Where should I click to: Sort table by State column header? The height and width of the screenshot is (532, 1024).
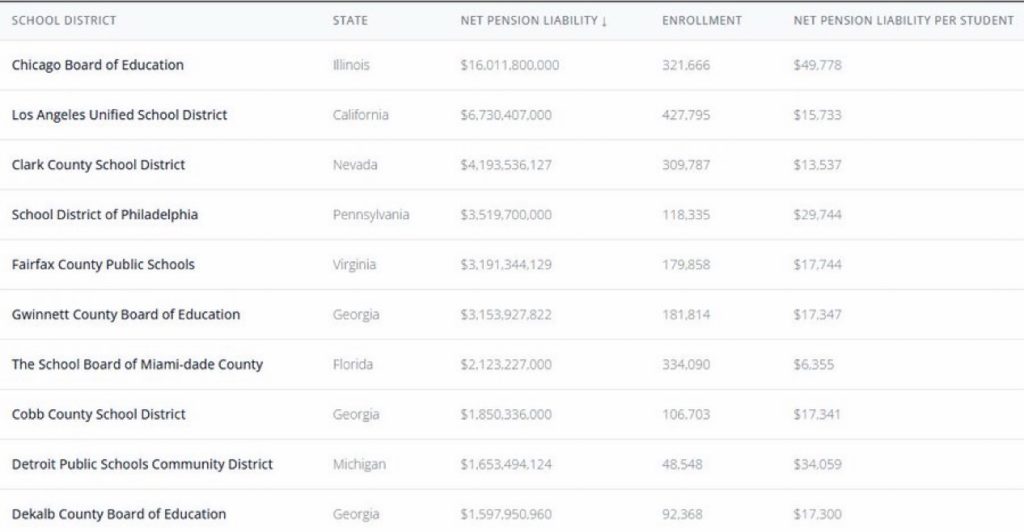click(350, 21)
